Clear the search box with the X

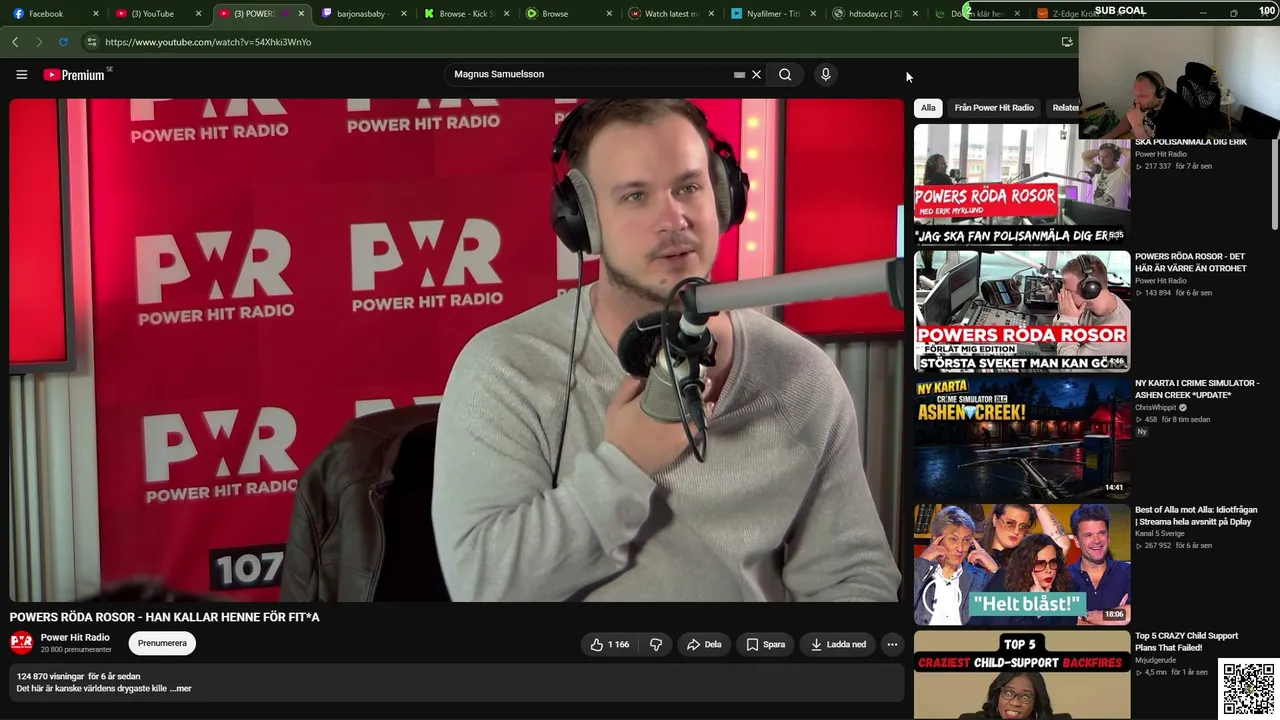pyautogui.click(x=756, y=74)
